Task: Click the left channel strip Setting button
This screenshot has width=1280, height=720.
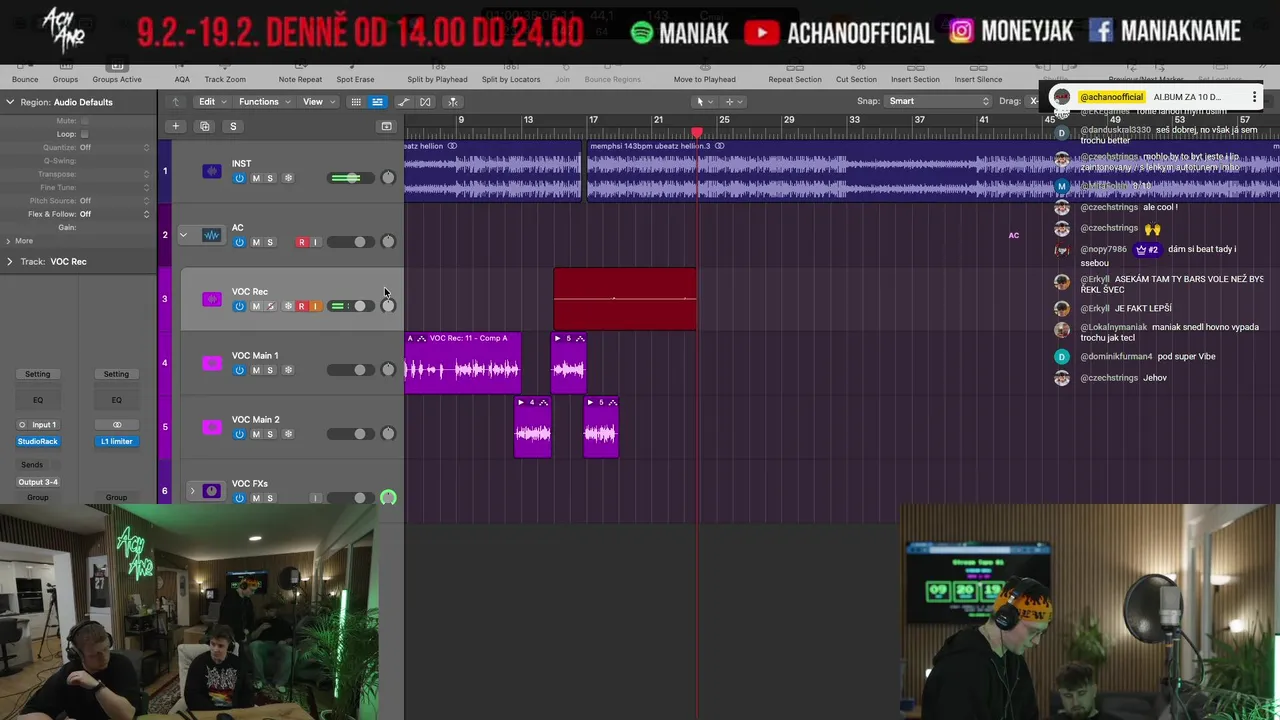Action: click(37, 374)
